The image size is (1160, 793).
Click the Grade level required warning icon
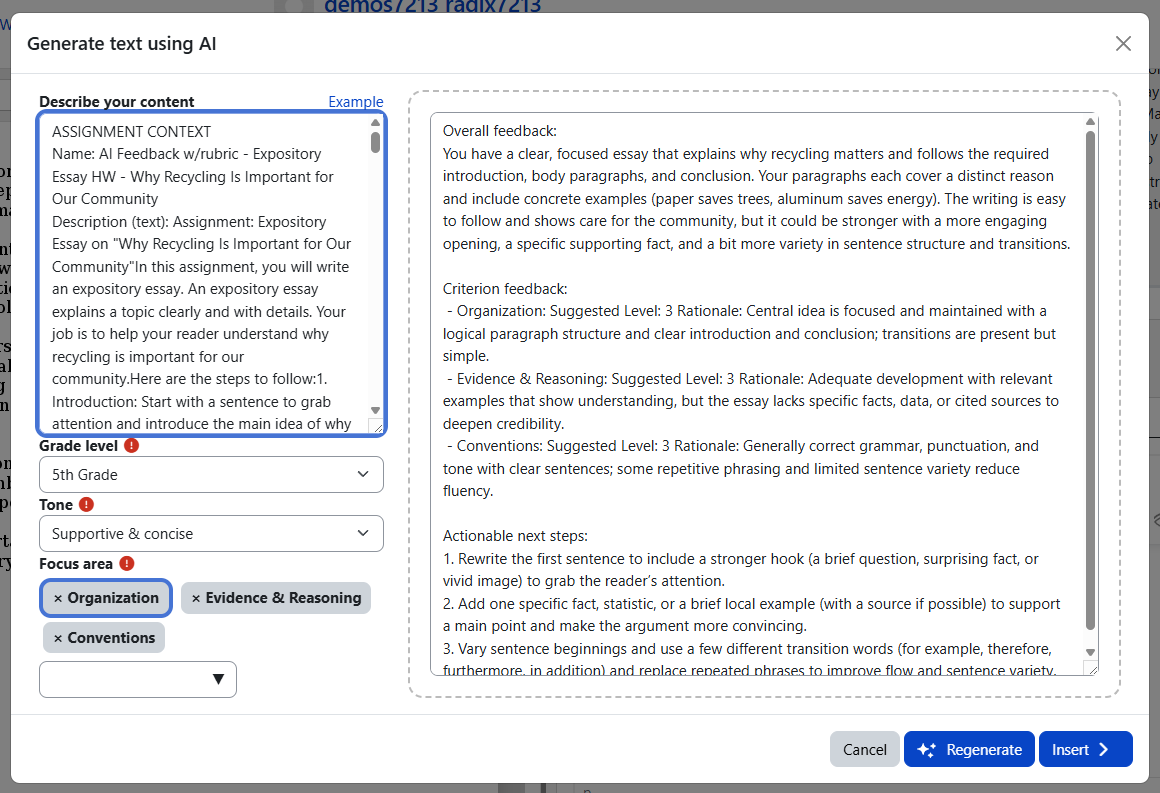coord(132,446)
